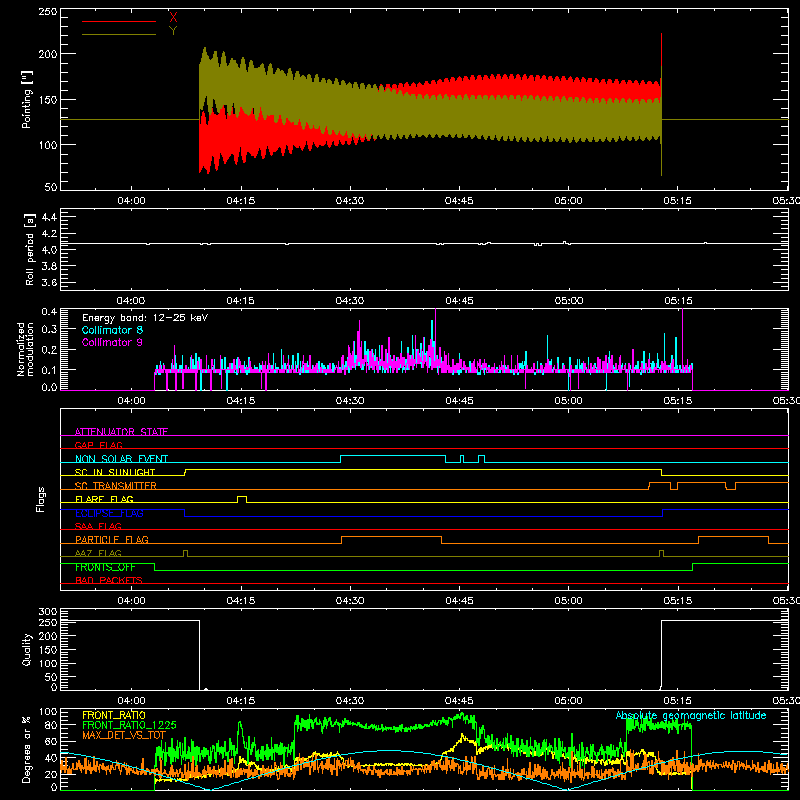Click the olive flag label above FRONTS_OFF

click(98, 553)
